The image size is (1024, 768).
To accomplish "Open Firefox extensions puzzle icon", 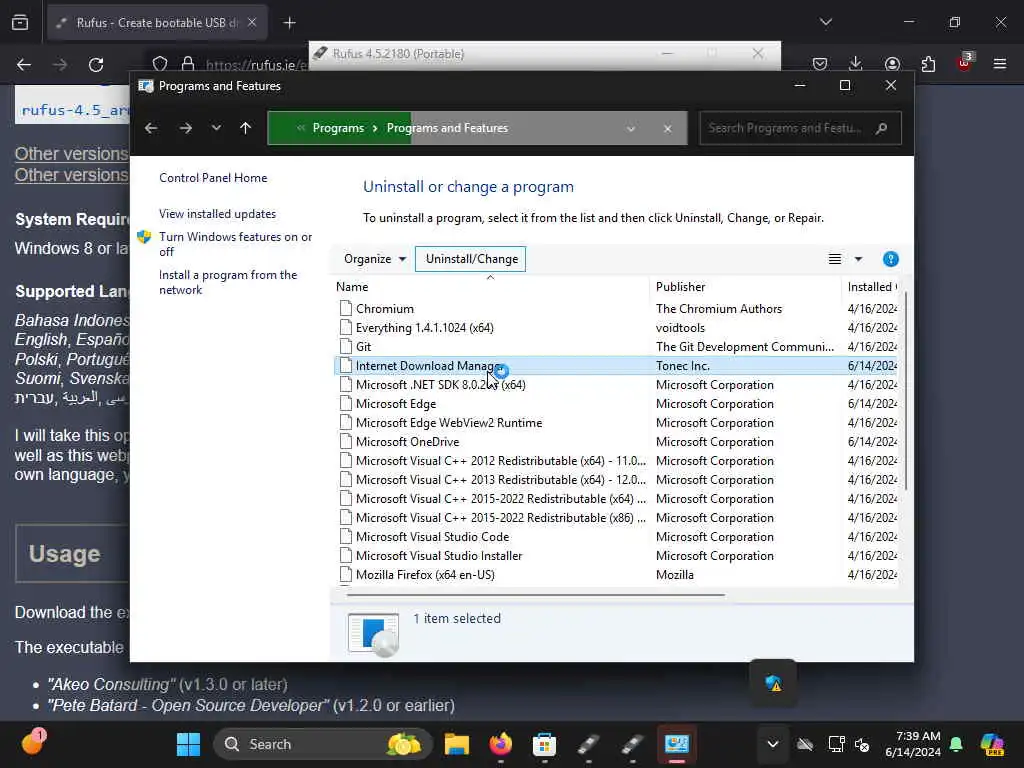I will (928, 63).
